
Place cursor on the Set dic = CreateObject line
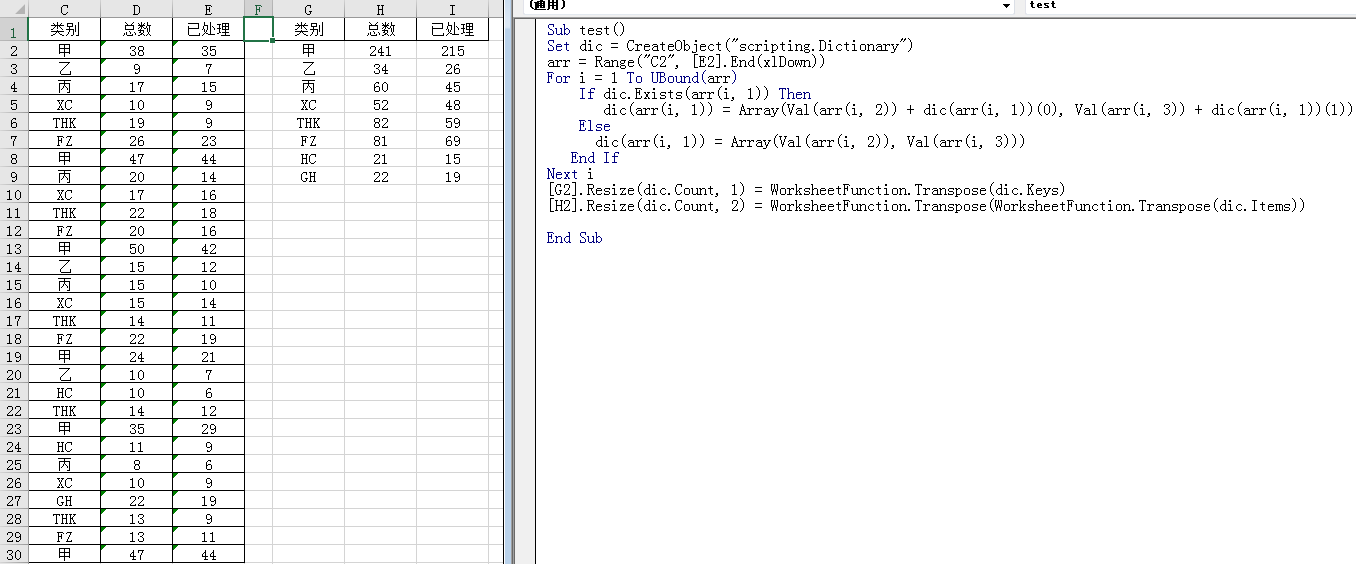pos(730,46)
